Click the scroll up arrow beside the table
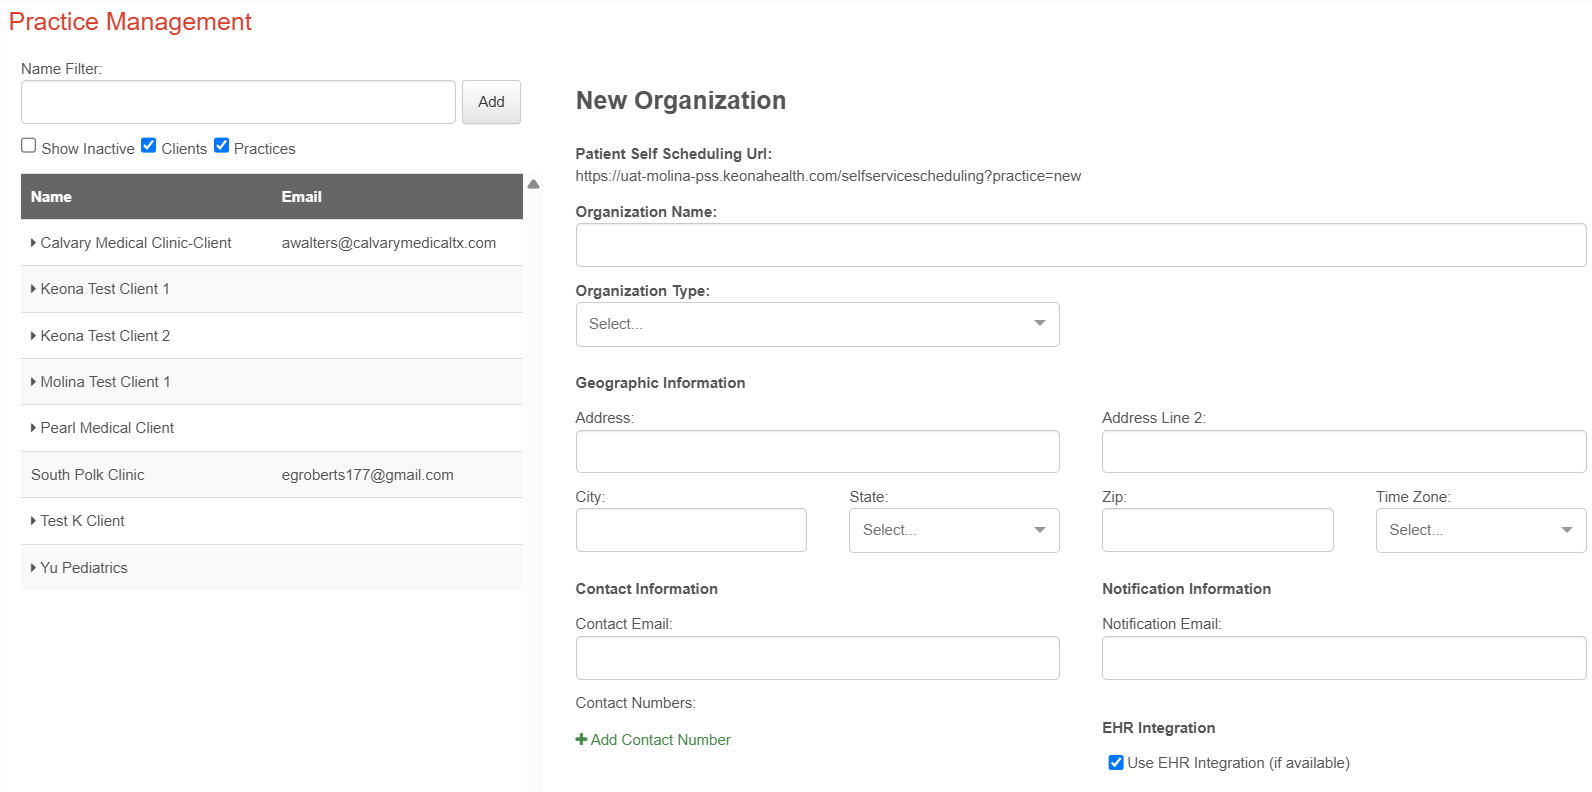 coord(534,184)
